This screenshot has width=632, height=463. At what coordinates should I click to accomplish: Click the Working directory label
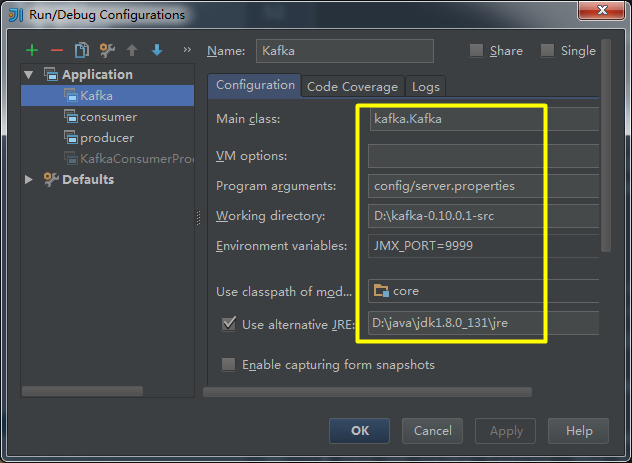(x=270, y=216)
